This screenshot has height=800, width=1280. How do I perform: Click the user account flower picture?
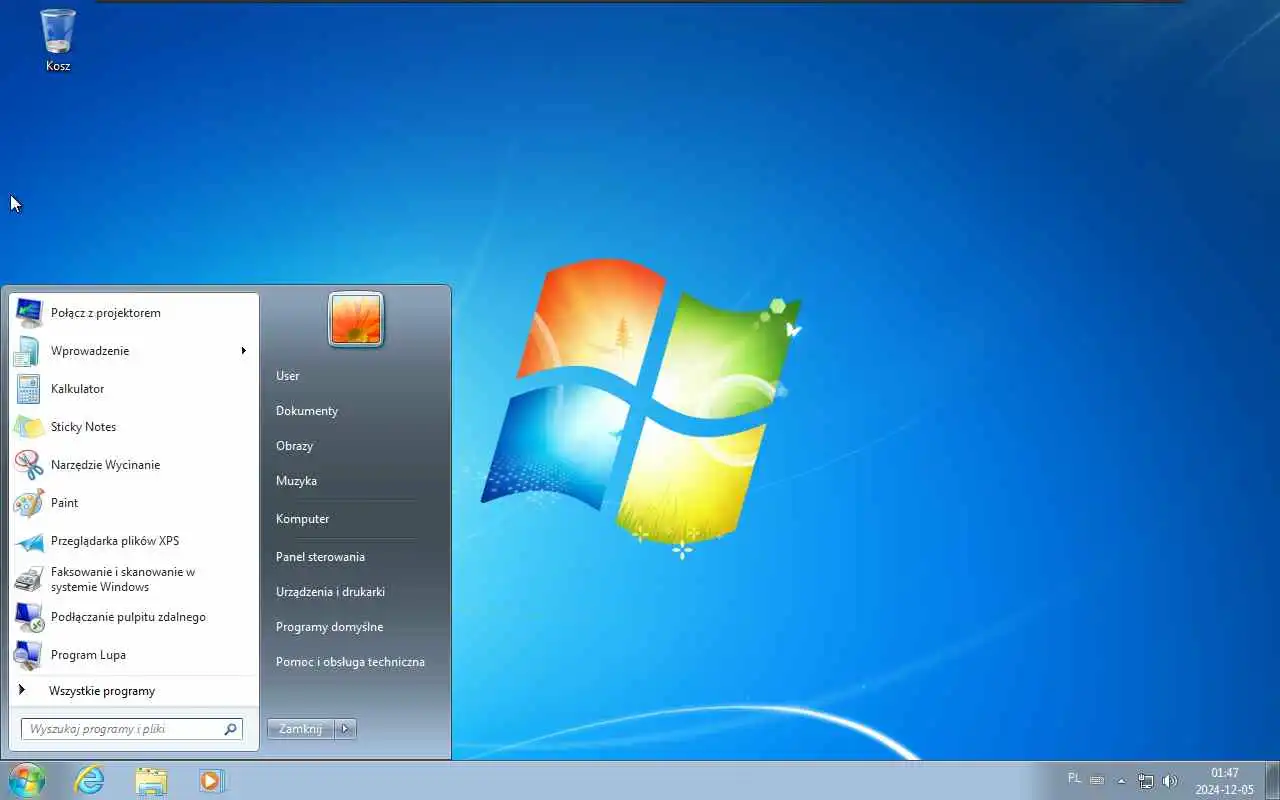[x=356, y=319]
